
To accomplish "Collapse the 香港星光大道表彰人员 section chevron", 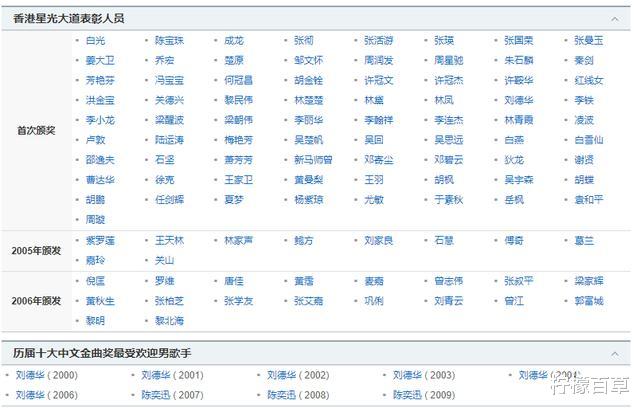I will [x=615, y=19].
